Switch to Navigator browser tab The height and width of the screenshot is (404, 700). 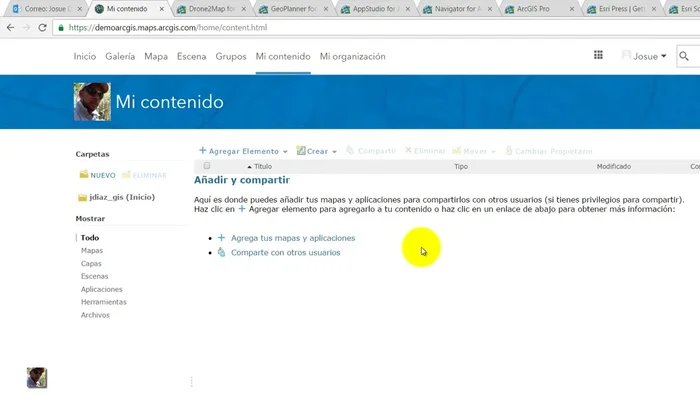(457, 9)
